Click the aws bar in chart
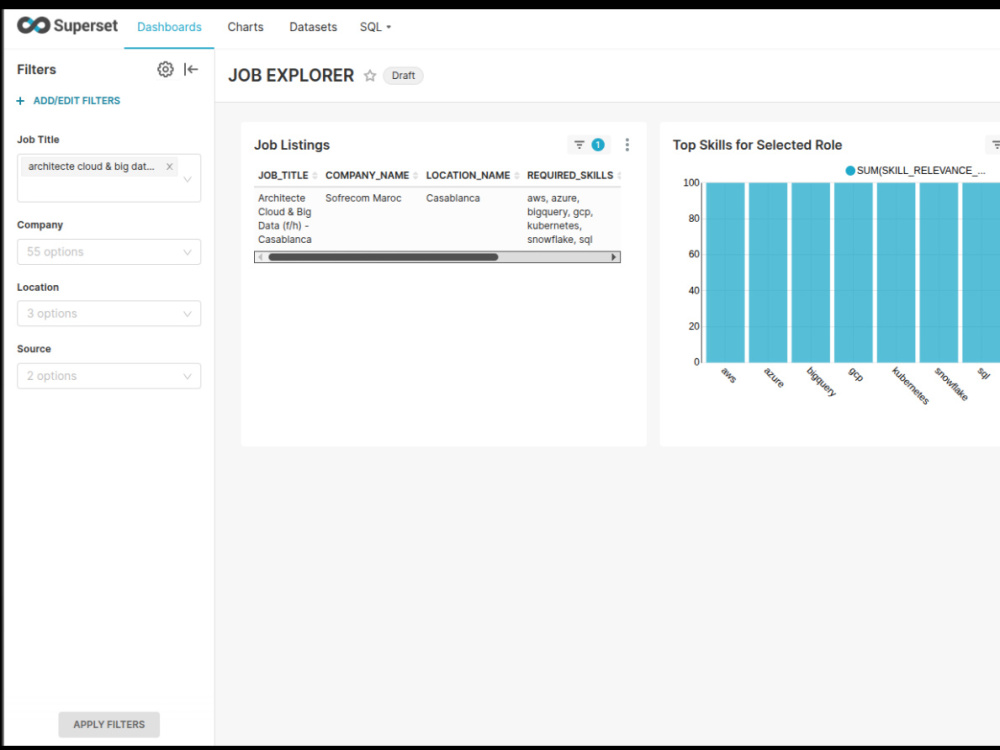The image size is (1000, 750). point(725,272)
